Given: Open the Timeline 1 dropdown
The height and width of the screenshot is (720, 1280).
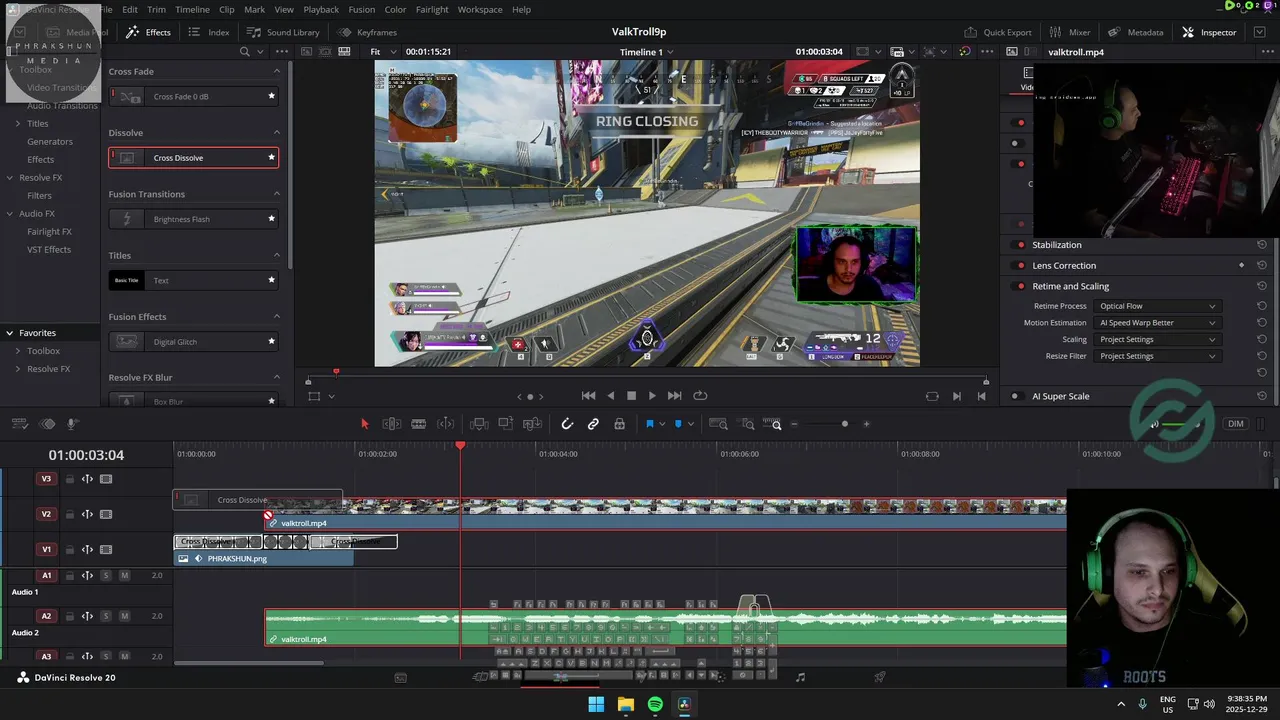Looking at the screenshot, I should 646,52.
